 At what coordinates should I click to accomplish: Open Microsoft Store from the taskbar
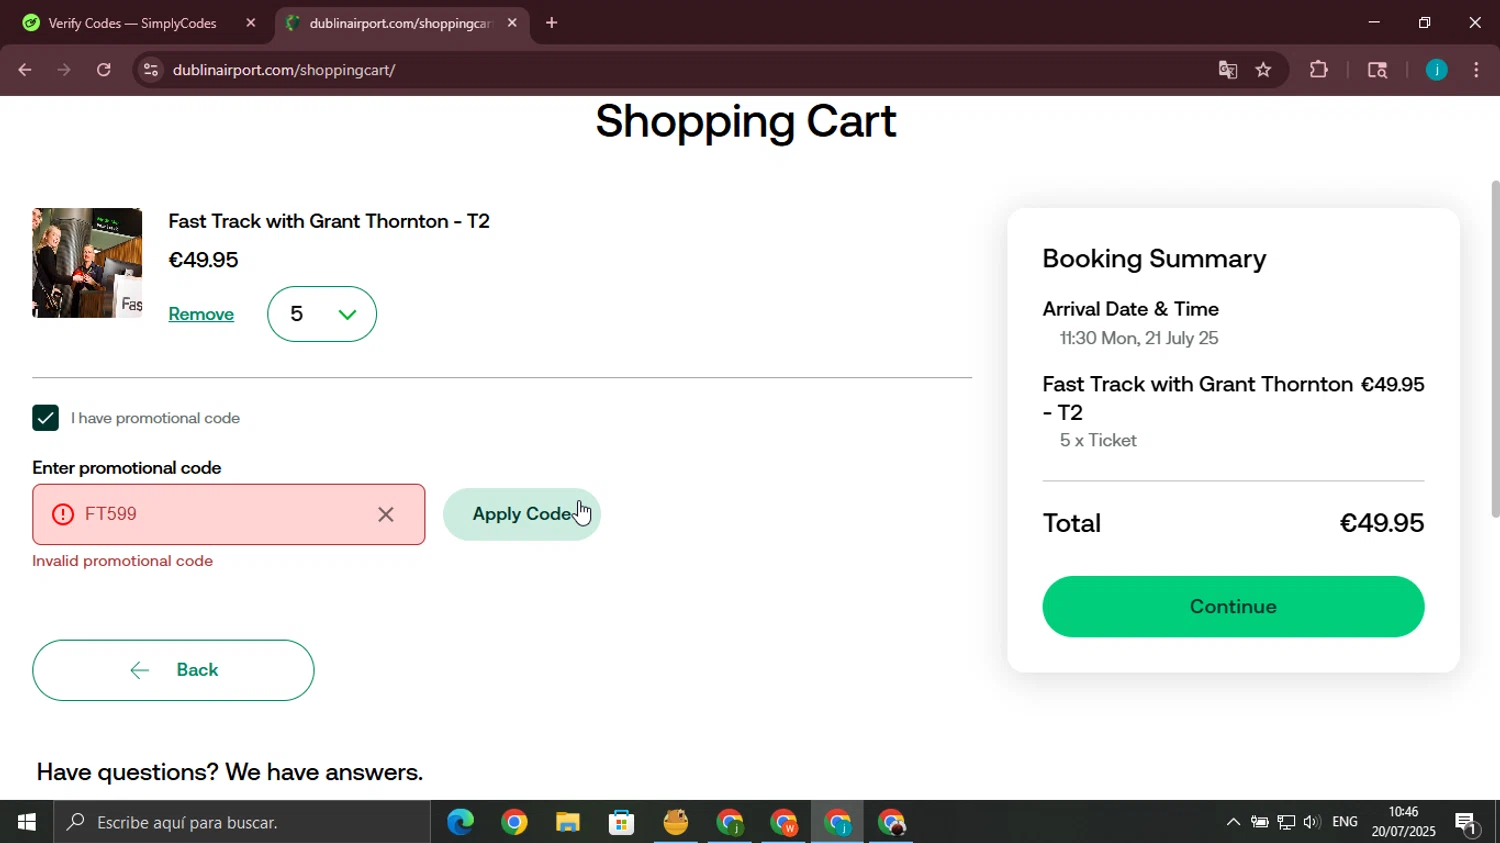tap(622, 822)
